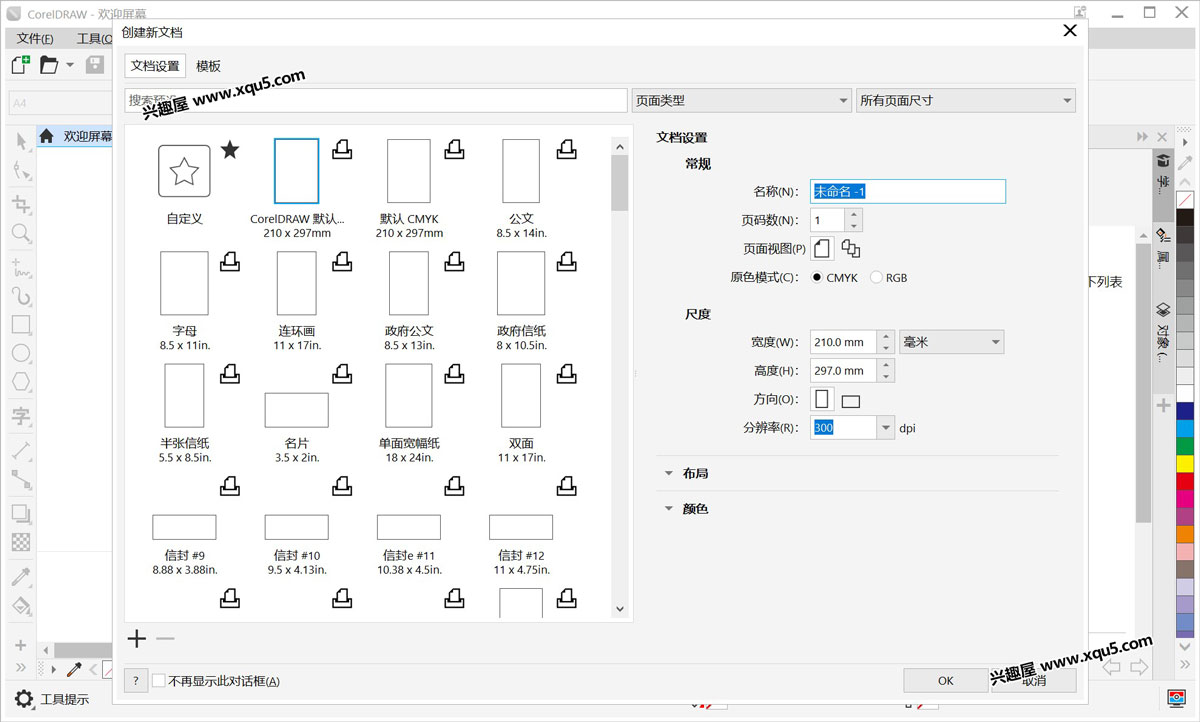
Task: Select the Custom star preset thumbnail
Action: (184, 171)
